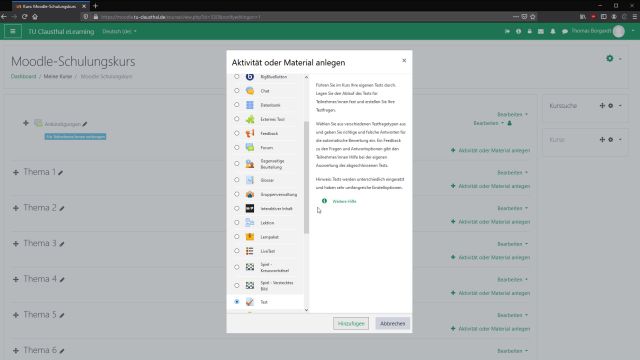Choose Gegenseitige Beurteilung radio option
The width and height of the screenshot is (640, 360).
[237, 164]
